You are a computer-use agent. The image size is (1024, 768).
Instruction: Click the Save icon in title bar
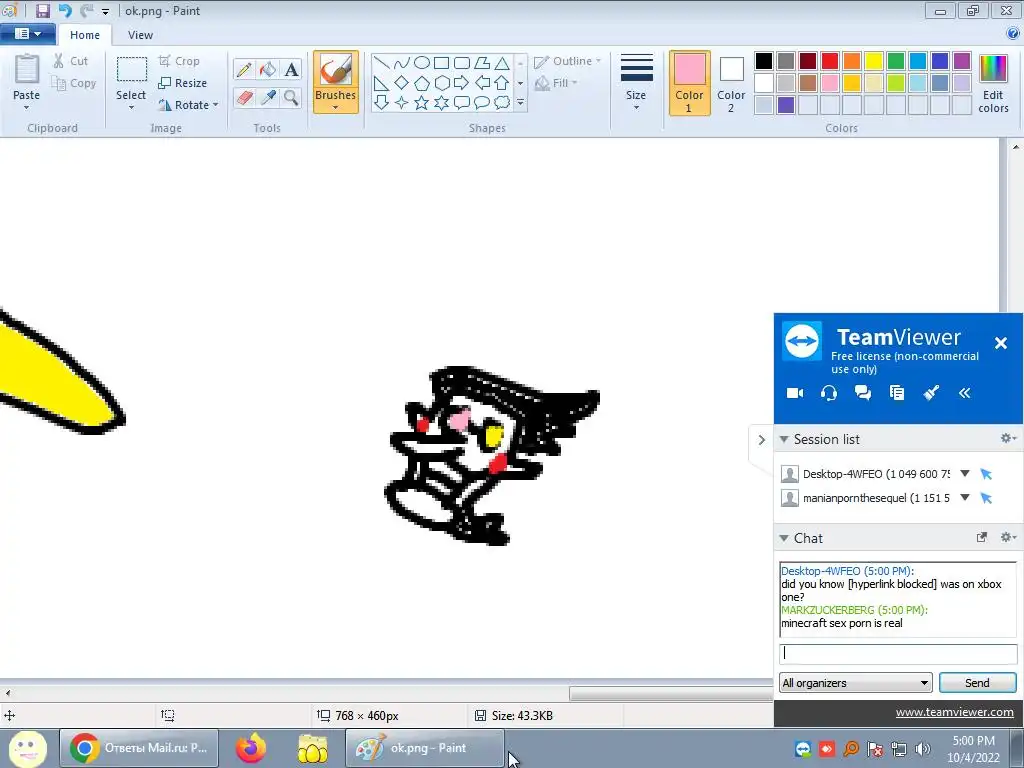[x=42, y=10]
